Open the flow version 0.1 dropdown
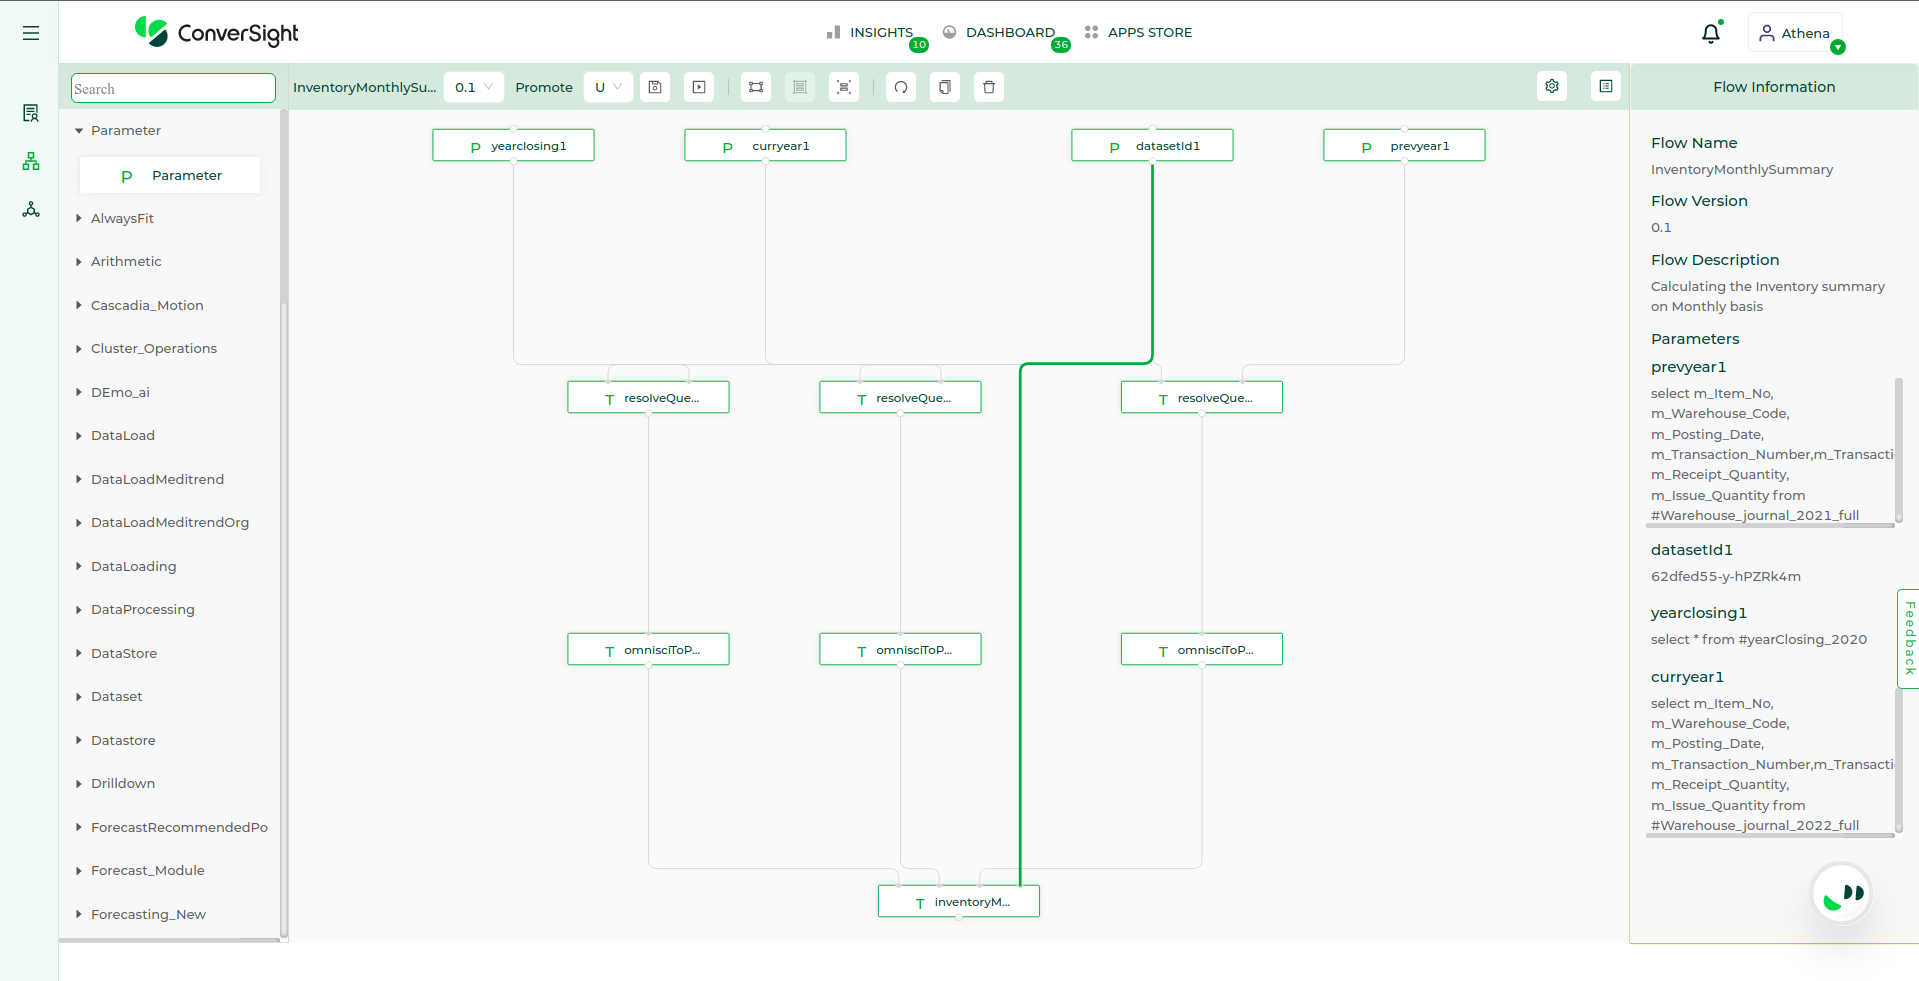The height and width of the screenshot is (981, 1919). [x=474, y=87]
